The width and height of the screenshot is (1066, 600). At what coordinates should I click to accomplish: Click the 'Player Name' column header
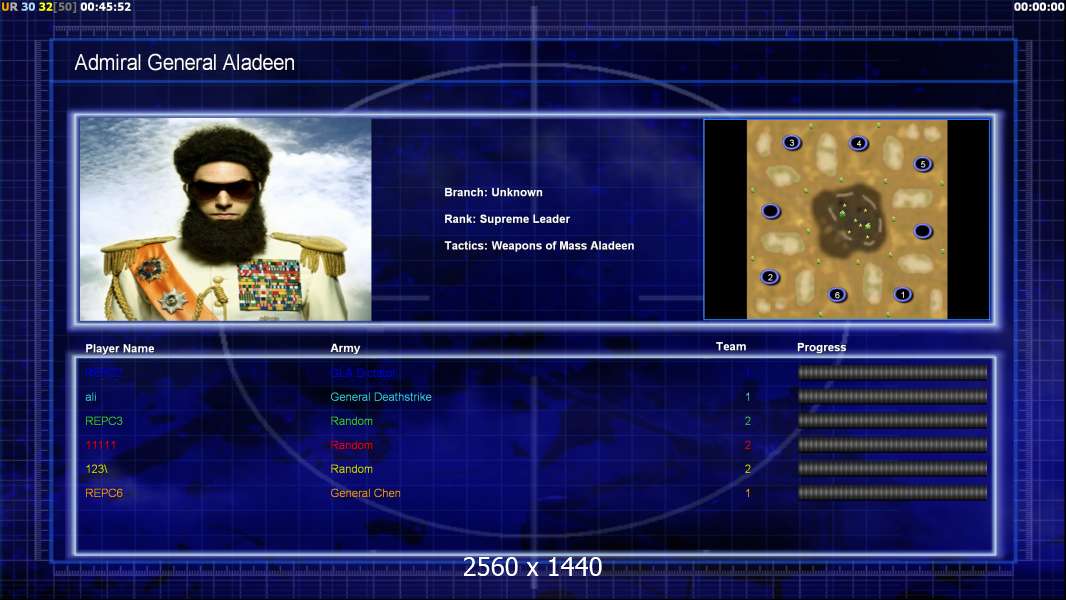pyautogui.click(x=120, y=348)
